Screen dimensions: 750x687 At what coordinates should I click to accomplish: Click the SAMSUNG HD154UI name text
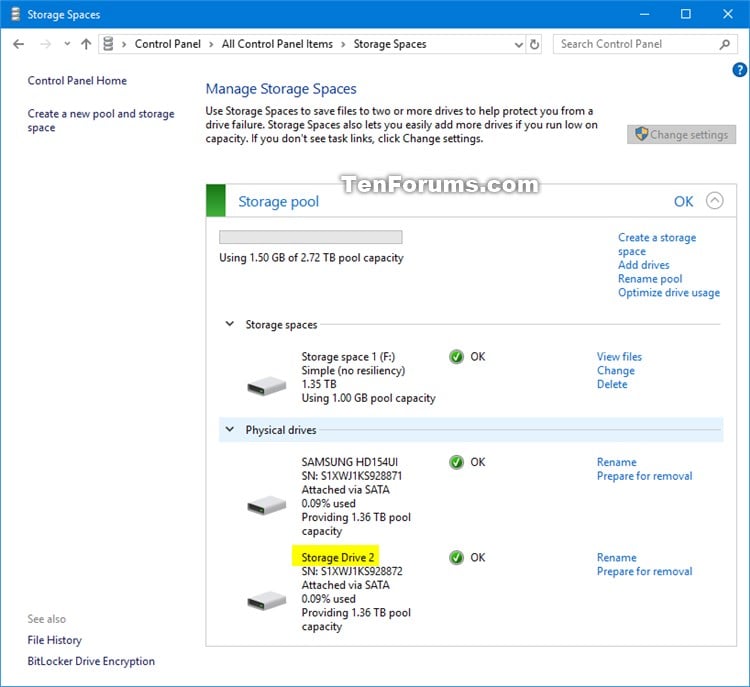[x=350, y=462]
